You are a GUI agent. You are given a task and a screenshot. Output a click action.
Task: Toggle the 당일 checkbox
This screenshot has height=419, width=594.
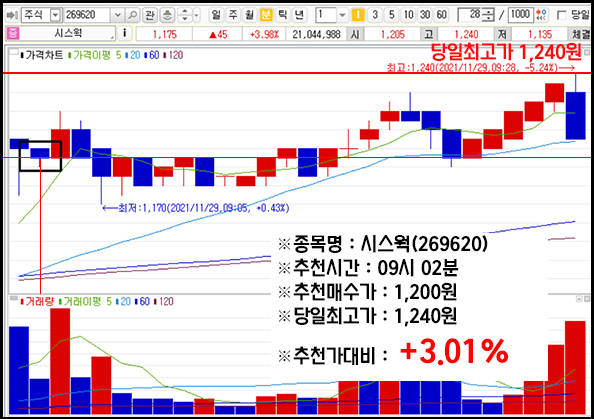[x=562, y=15]
